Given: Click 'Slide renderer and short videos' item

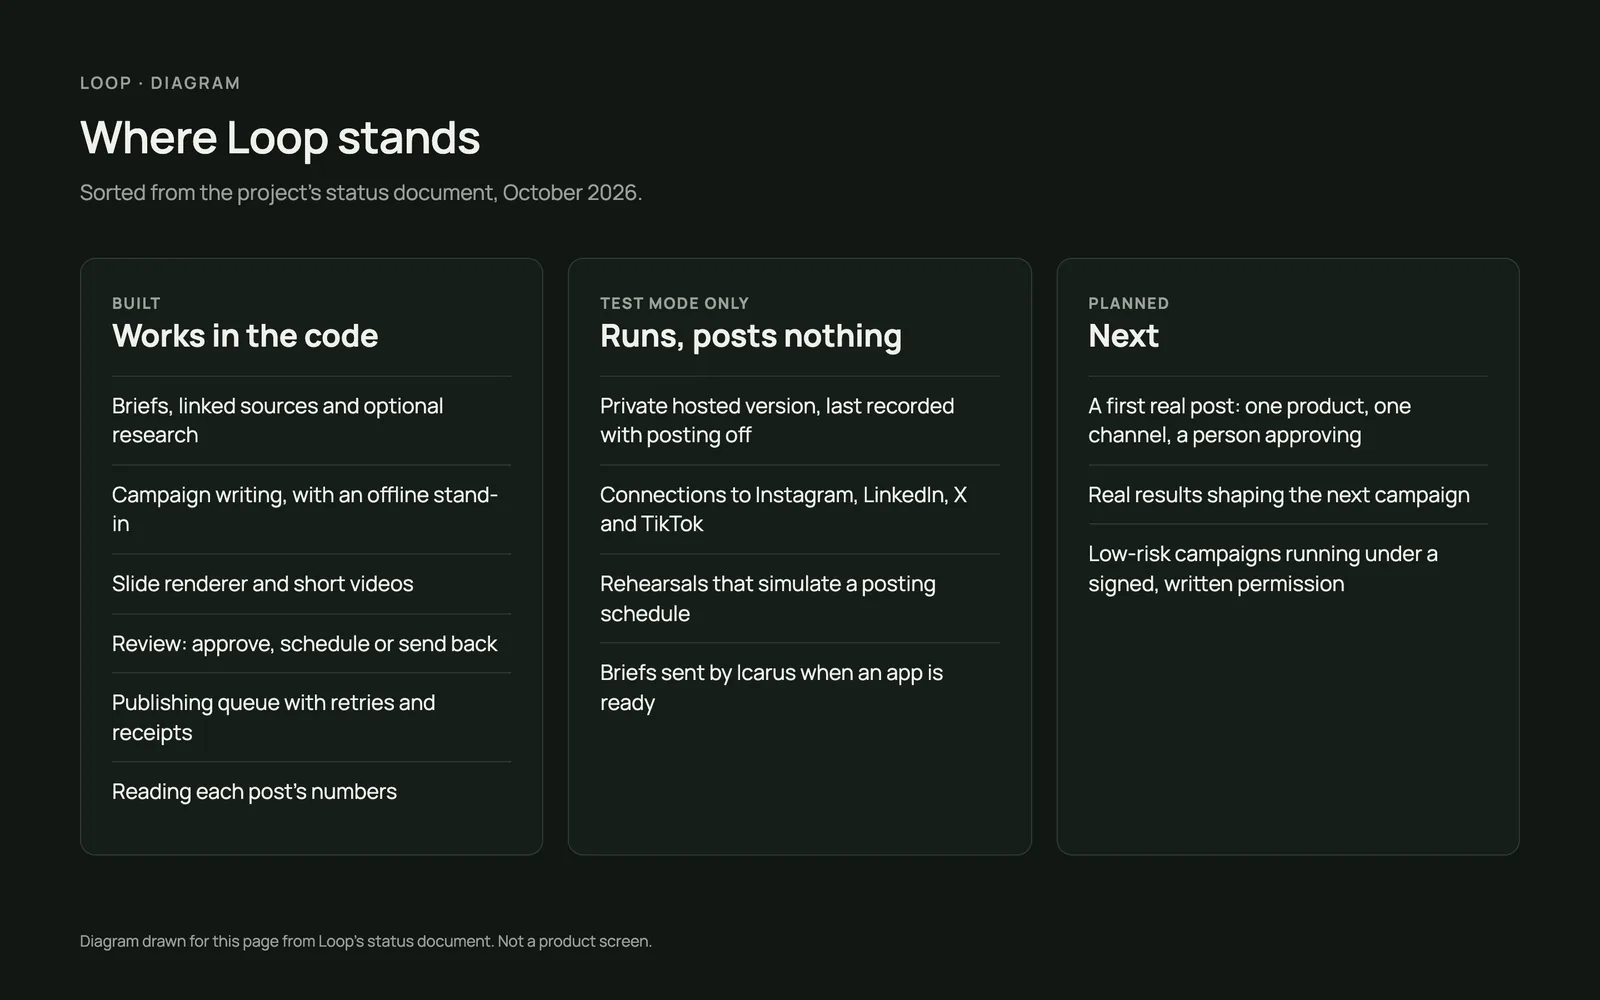Looking at the screenshot, I should pyautogui.click(x=311, y=584).
